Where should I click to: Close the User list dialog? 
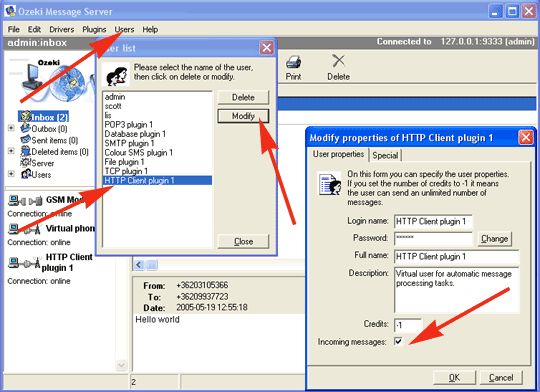[267, 48]
